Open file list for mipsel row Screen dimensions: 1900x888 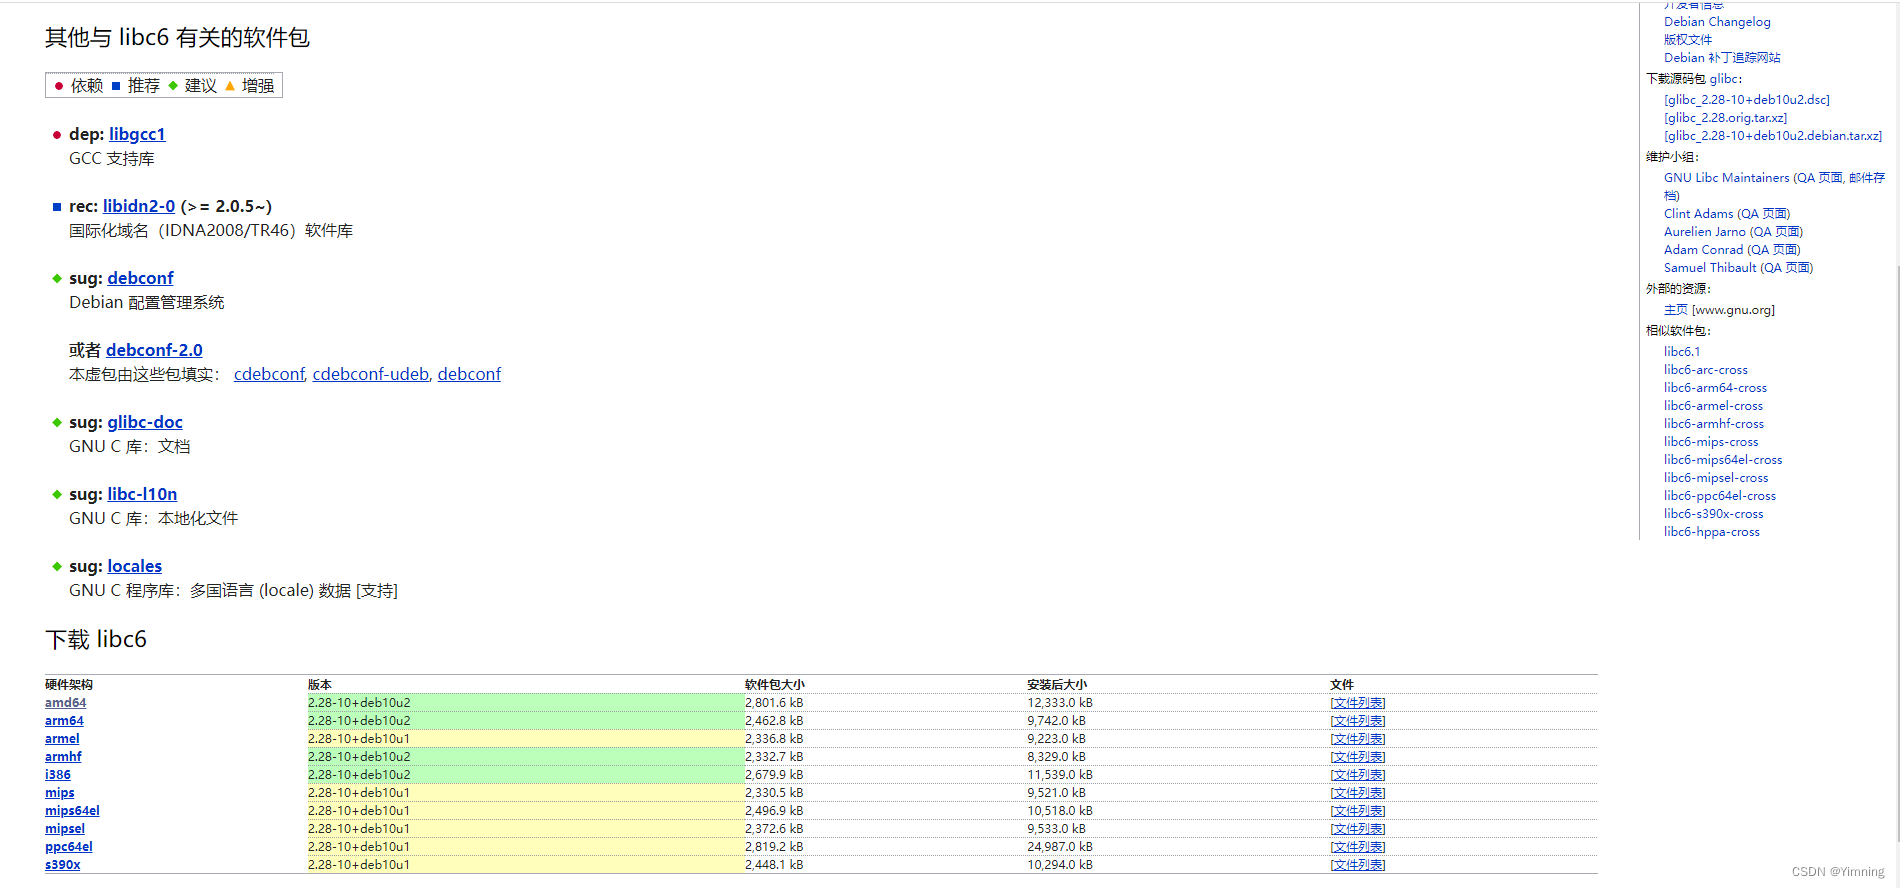[1358, 829]
